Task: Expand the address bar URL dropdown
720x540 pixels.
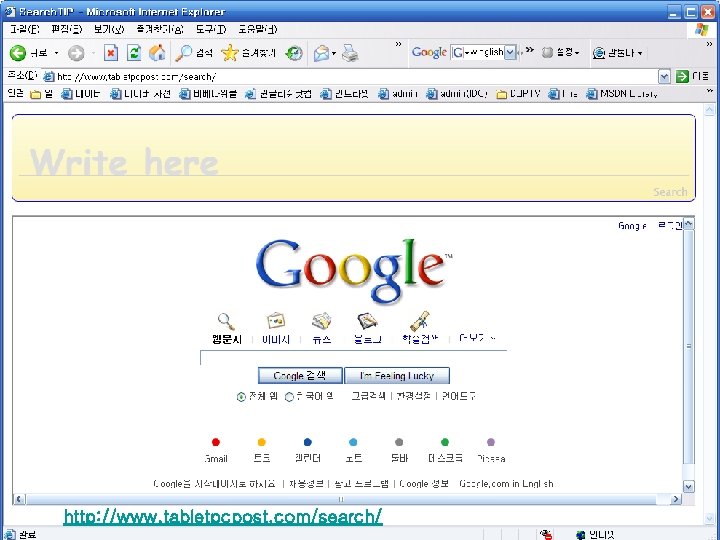Action: point(664,77)
